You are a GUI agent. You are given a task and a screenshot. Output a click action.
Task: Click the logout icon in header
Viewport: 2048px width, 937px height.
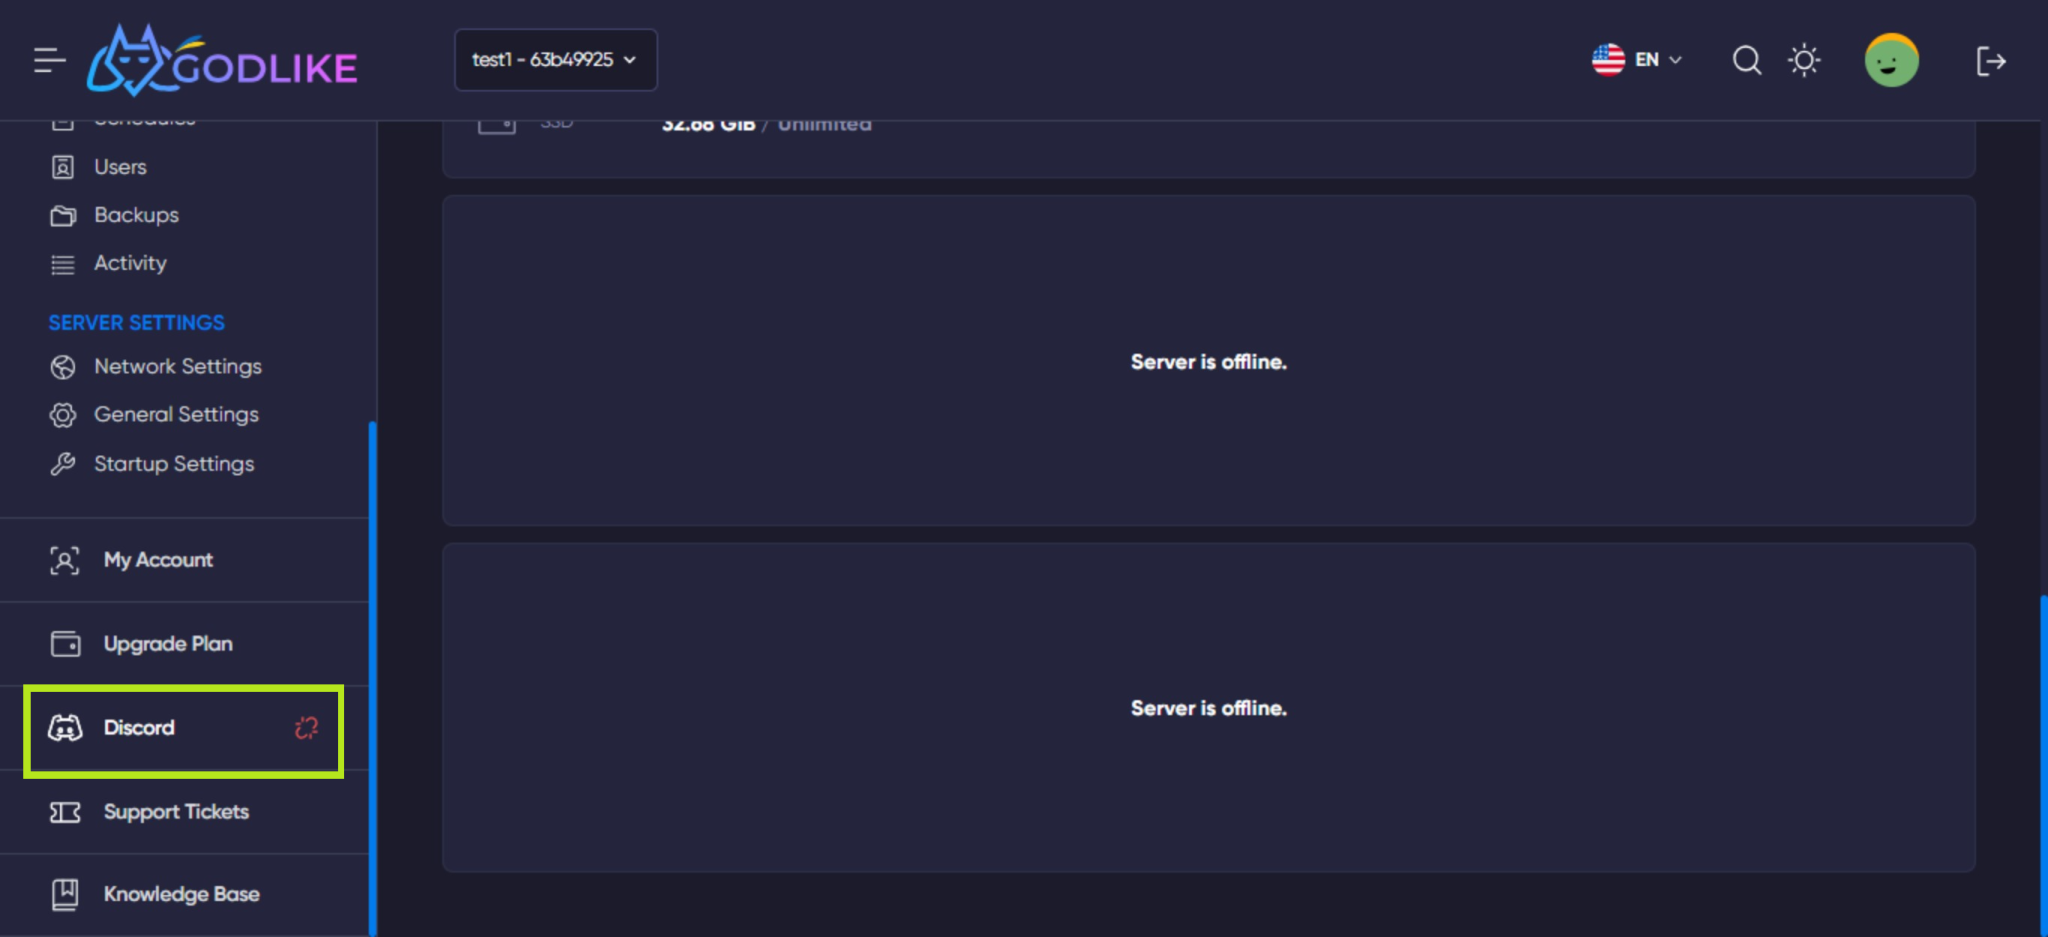pyautogui.click(x=1990, y=61)
